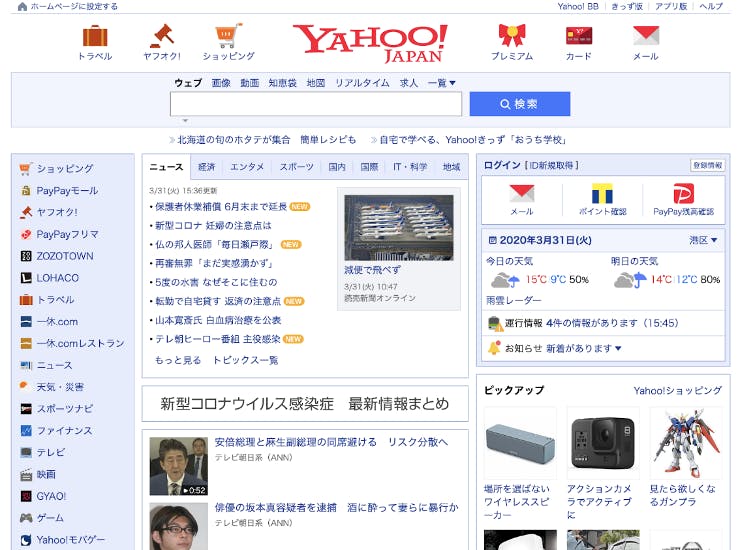Click the Yahoo! JAPAN logo
Screen dimensions: 752x550
370,43
